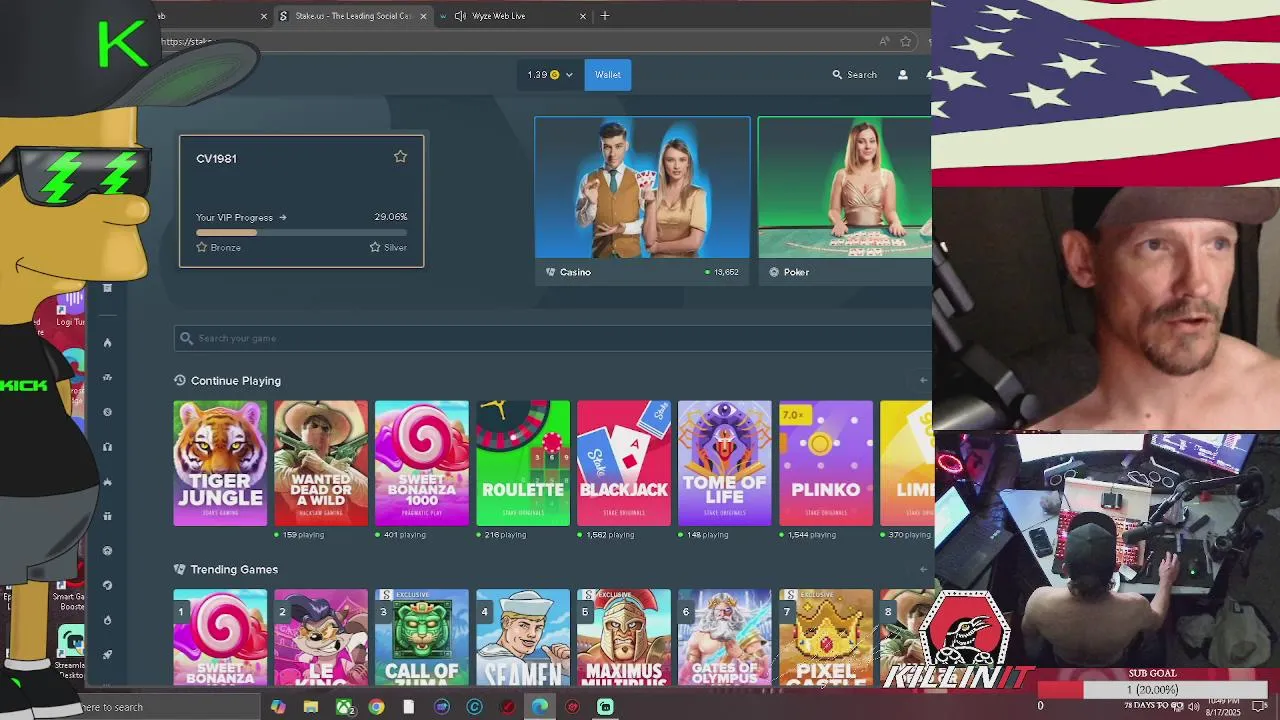Open trending game Maximus Multiplus
This screenshot has height=720, width=1280.
click(x=624, y=638)
